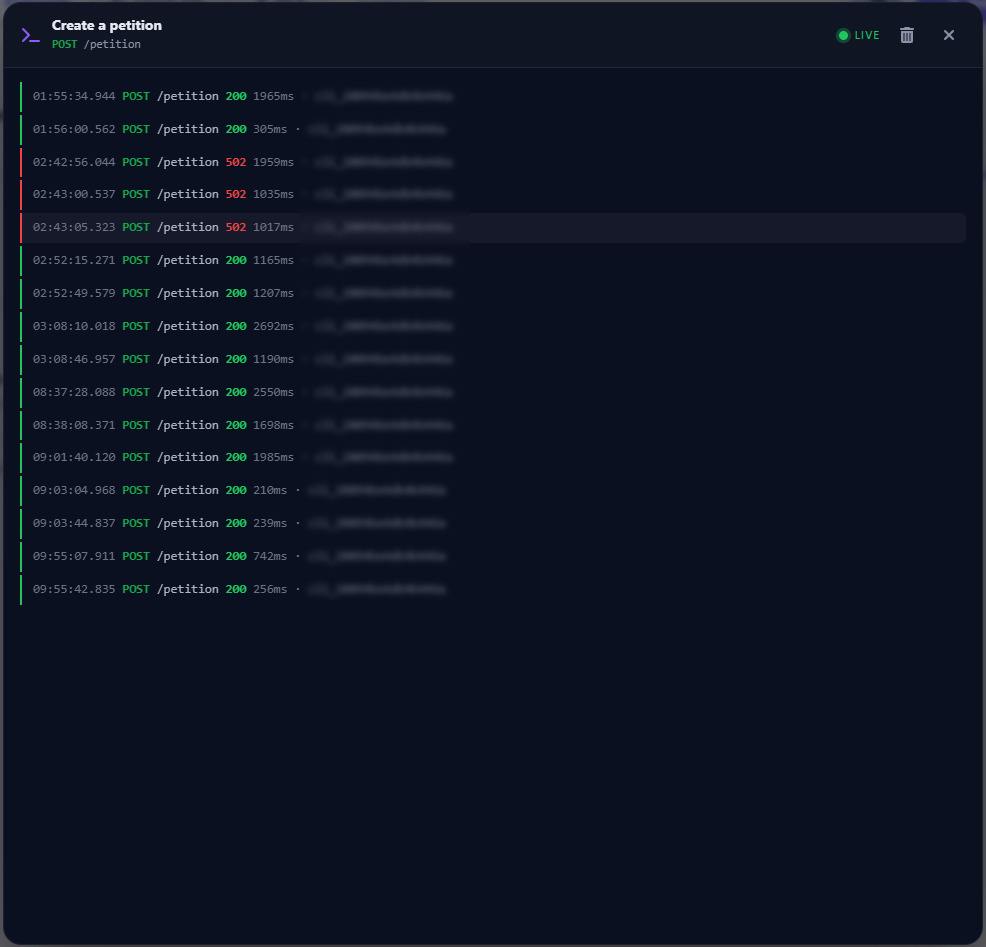This screenshot has width=986, height=947.
Task: Select the highlighted 02:43:05.323 log row
Action: point(493,227)
